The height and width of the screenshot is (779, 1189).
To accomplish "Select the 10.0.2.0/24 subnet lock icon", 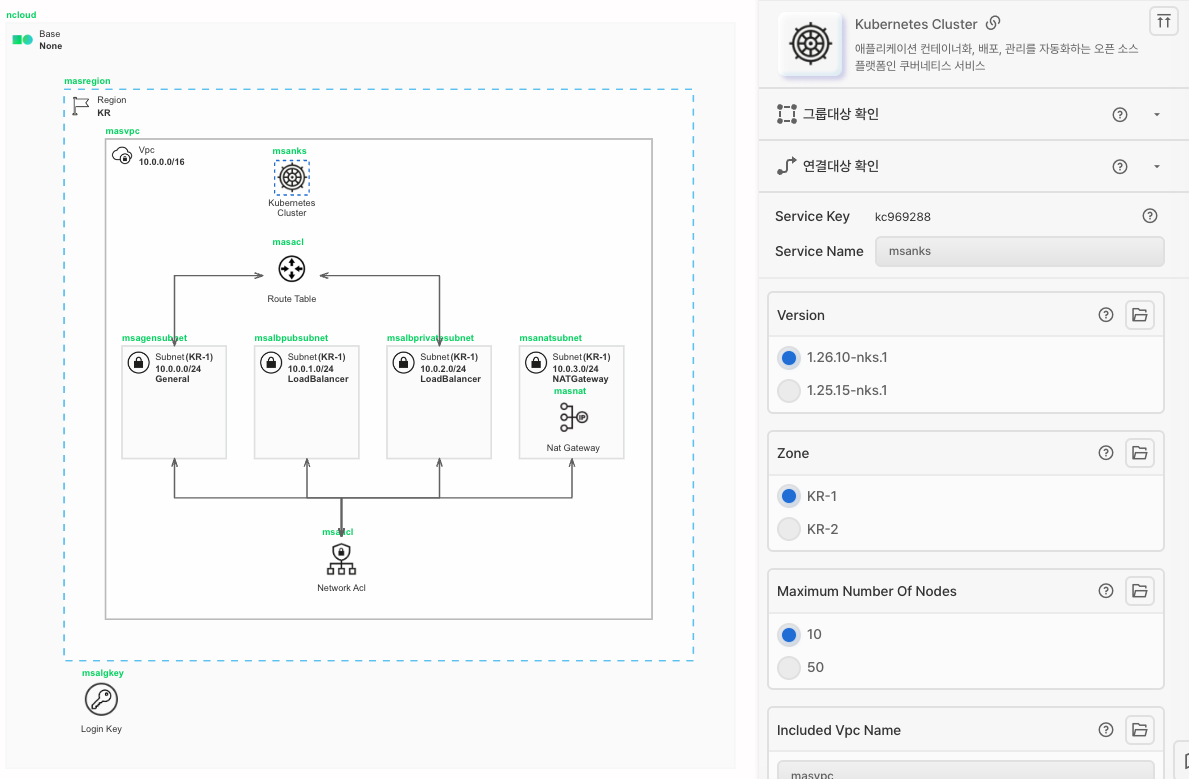I will pyautogui.click(x=403, y=363).
